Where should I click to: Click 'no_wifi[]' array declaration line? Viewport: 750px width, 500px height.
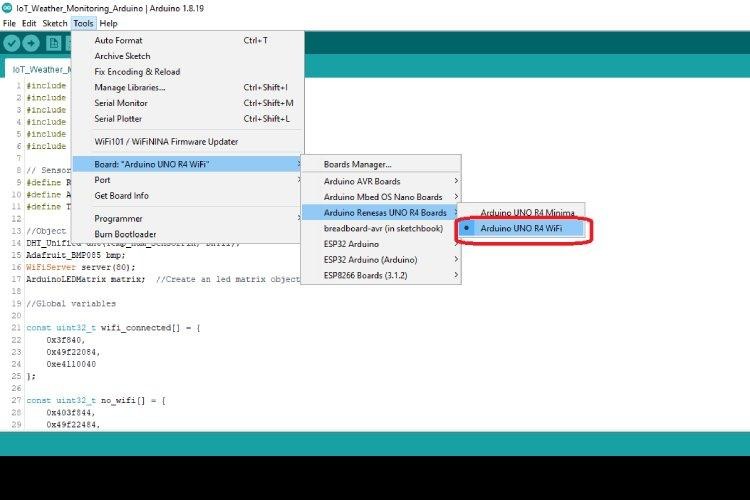pyautogui.click(x=96, y=400)
